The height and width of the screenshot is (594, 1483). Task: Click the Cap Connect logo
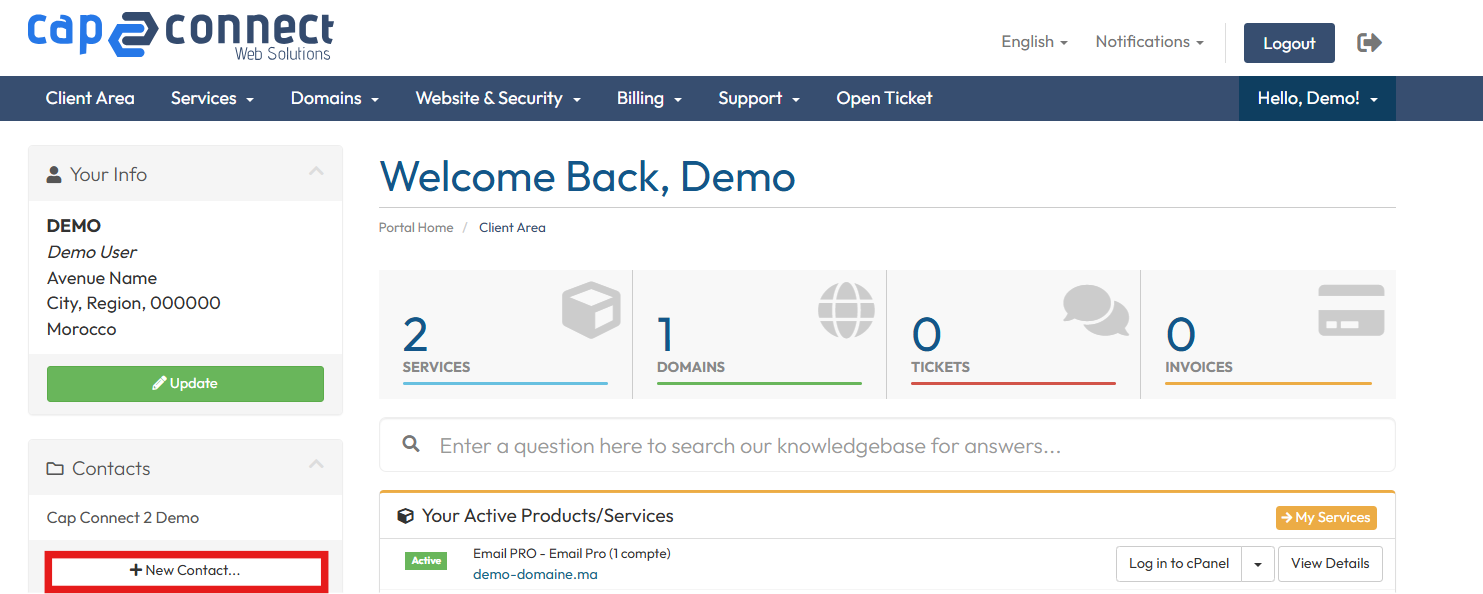180,35
